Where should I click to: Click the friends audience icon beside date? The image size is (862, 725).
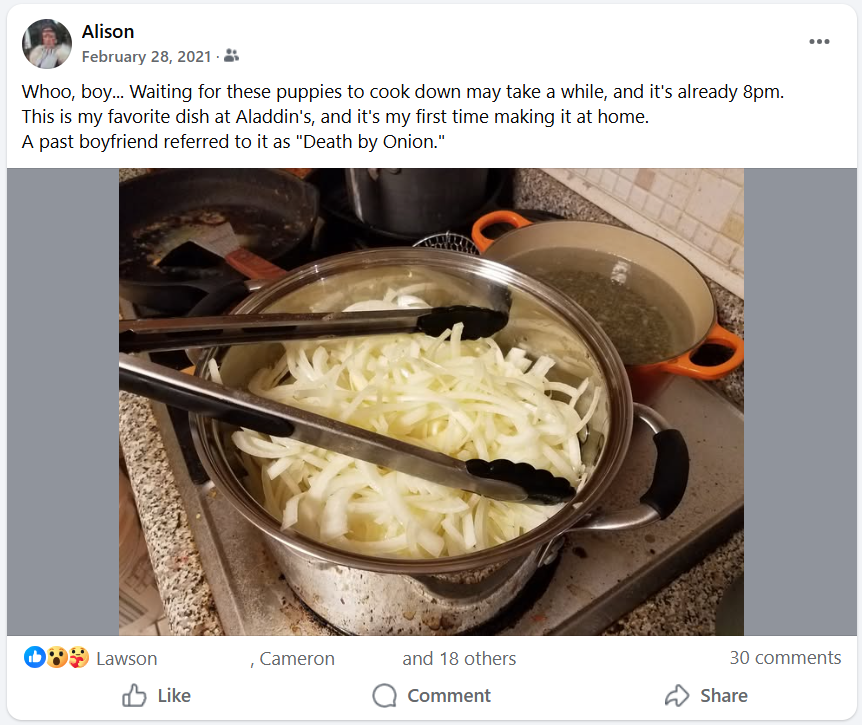click(x=231, y=56)
